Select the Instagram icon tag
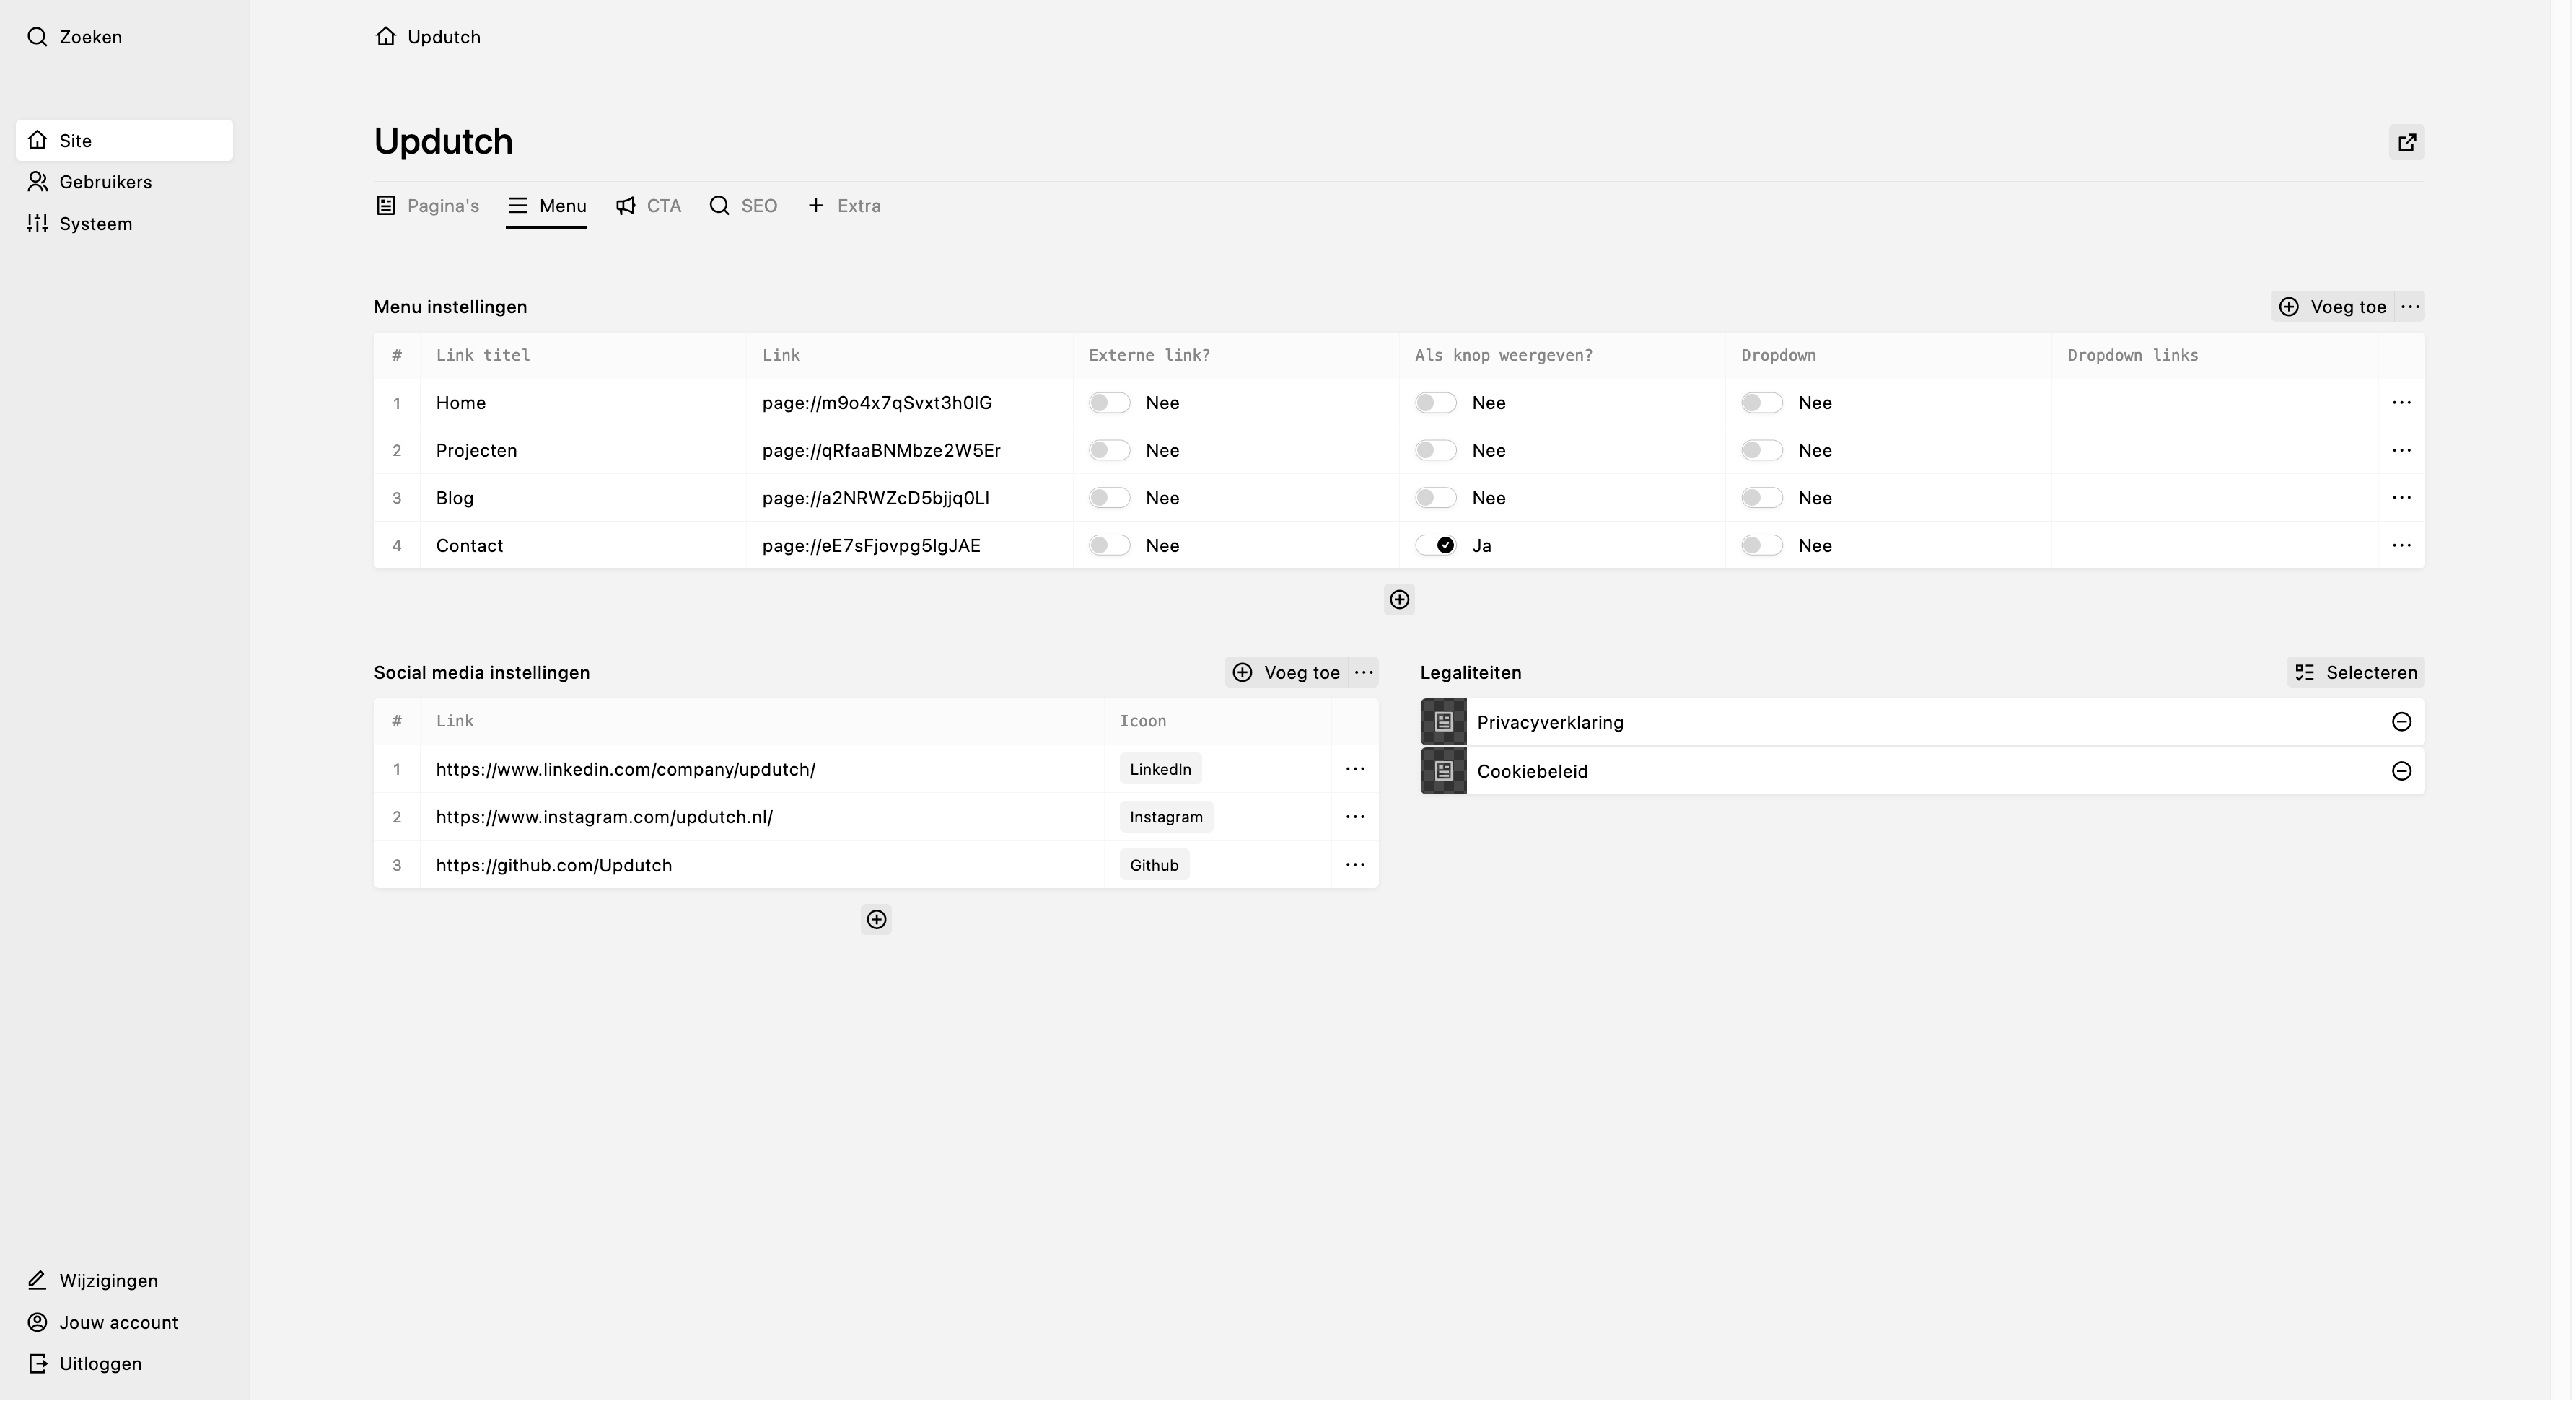Viewport: 2576px width, 1414px height. 1168,818
